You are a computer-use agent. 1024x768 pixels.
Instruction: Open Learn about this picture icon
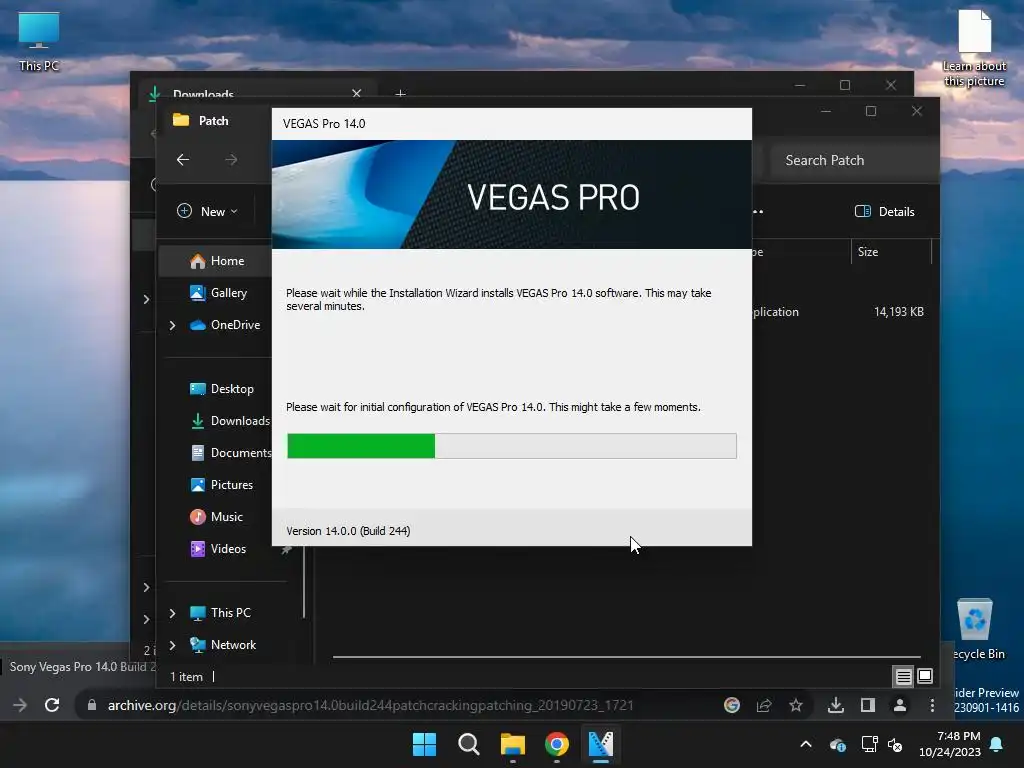[x=974, y=49]
